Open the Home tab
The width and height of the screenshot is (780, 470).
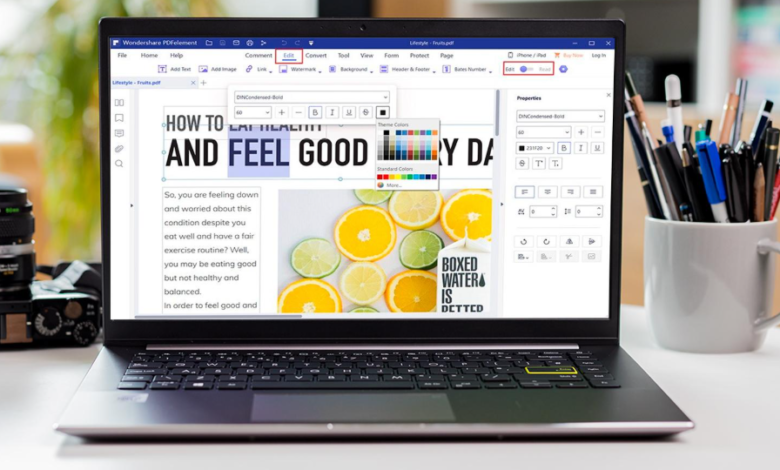click(149, 55)
